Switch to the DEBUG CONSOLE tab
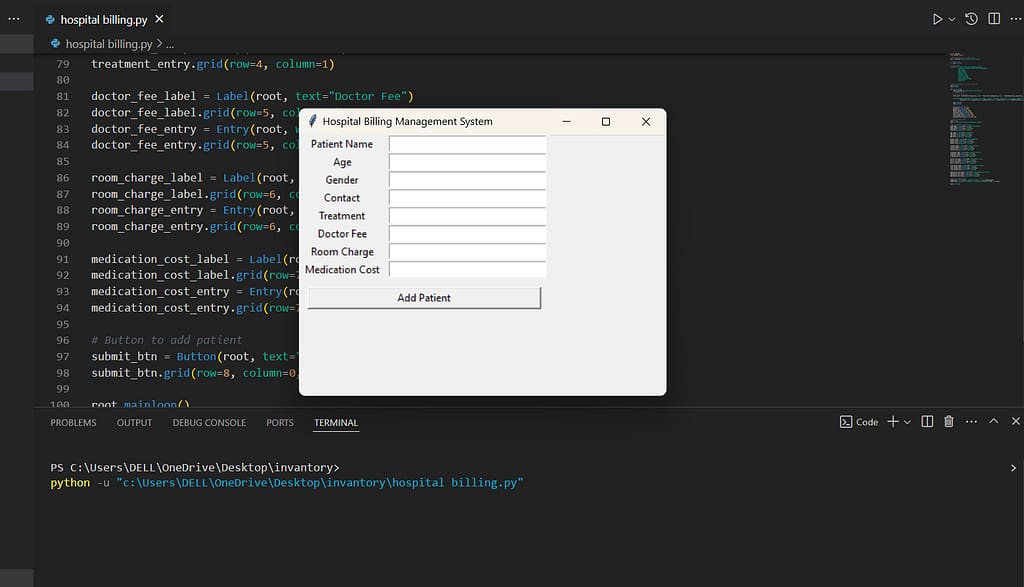Screen dimensions: 1024x587 tap(209, 423)
